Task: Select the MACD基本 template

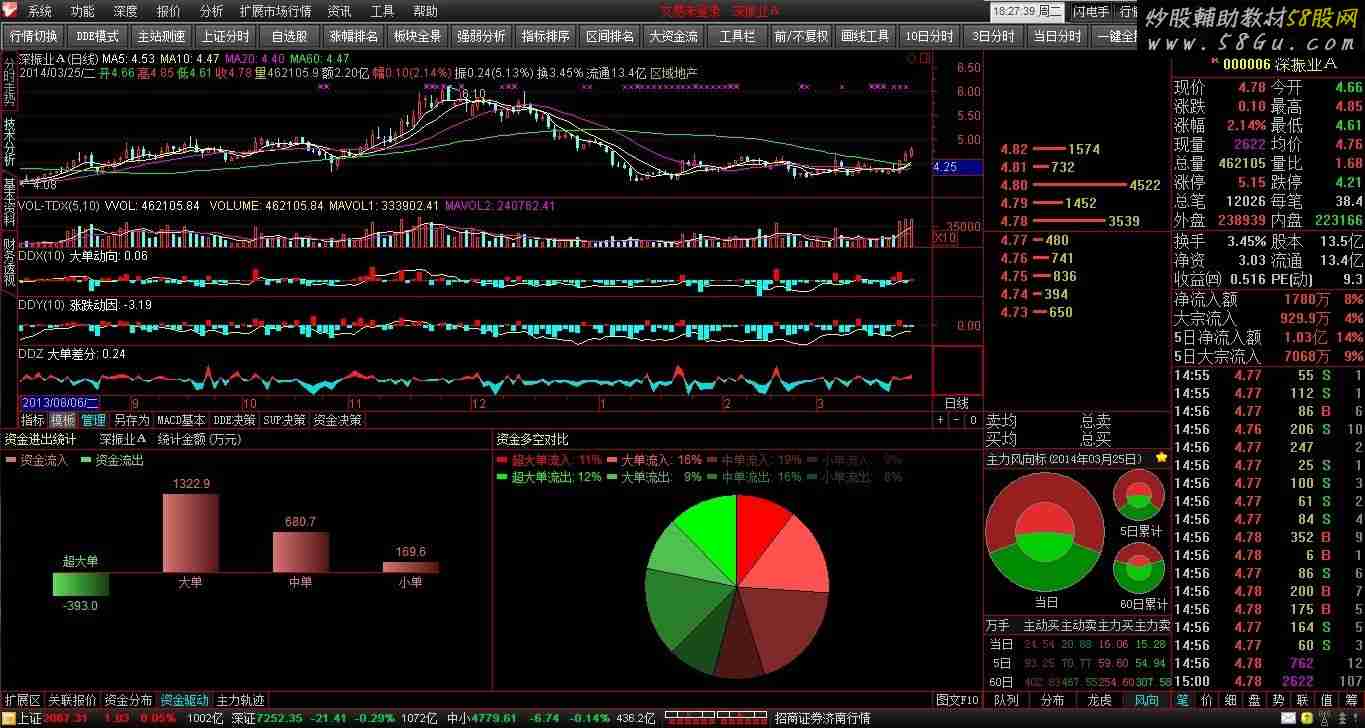Action: (x=181, y=420)
